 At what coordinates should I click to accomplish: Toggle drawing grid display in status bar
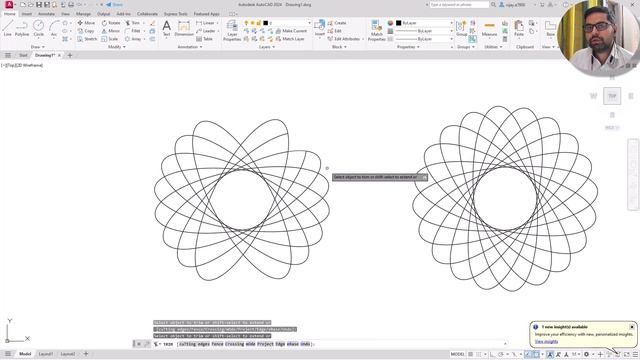click(x=471, y=354)
